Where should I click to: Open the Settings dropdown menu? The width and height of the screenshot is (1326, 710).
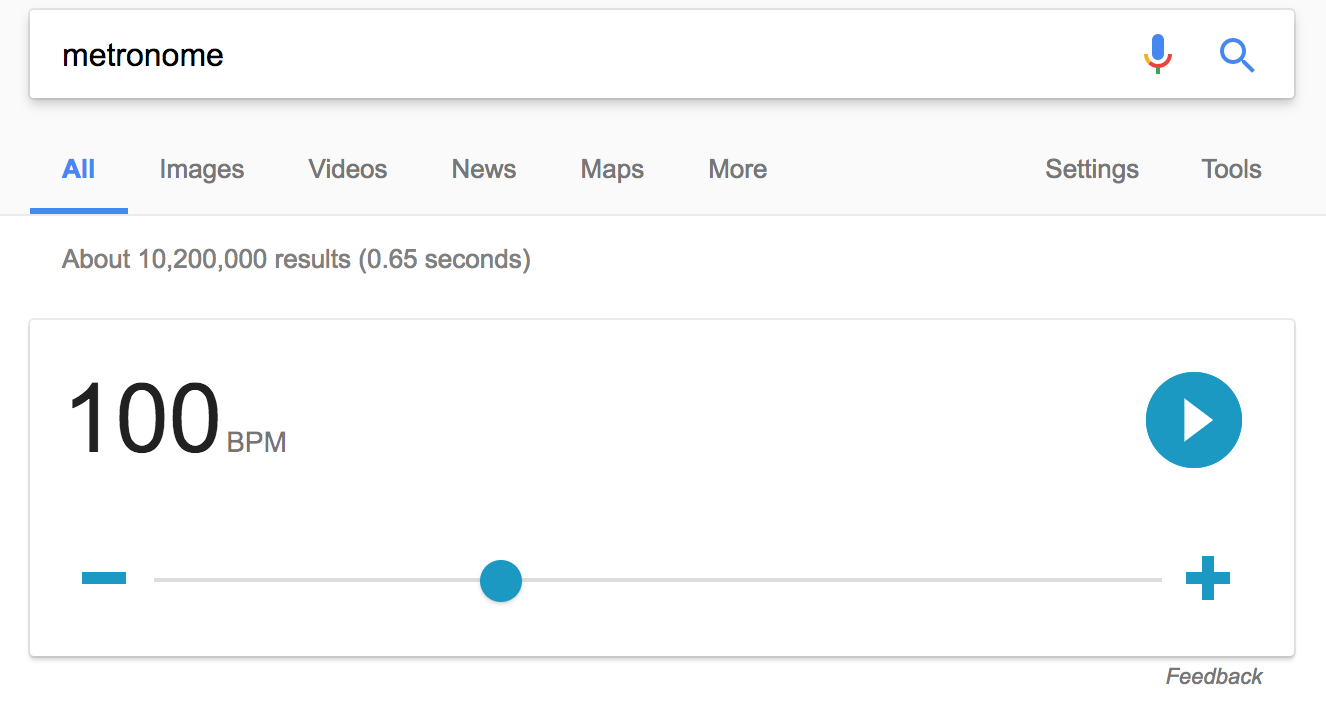click(x=1092, y=169)
